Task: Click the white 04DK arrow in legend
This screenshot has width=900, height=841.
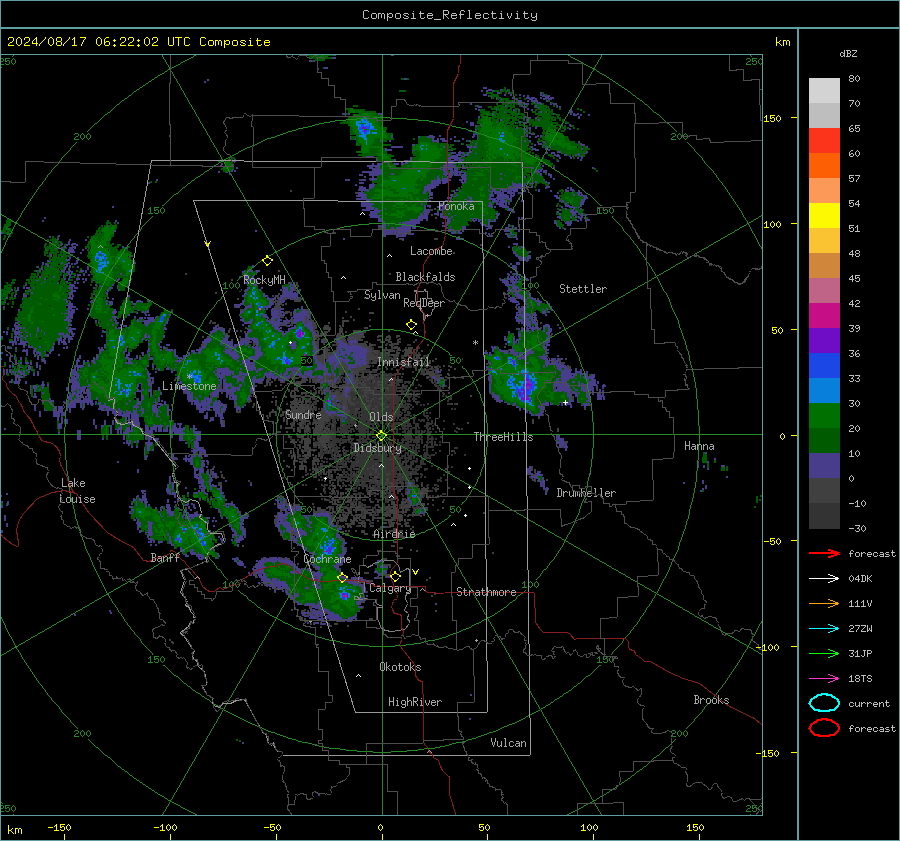Action: 824,578
